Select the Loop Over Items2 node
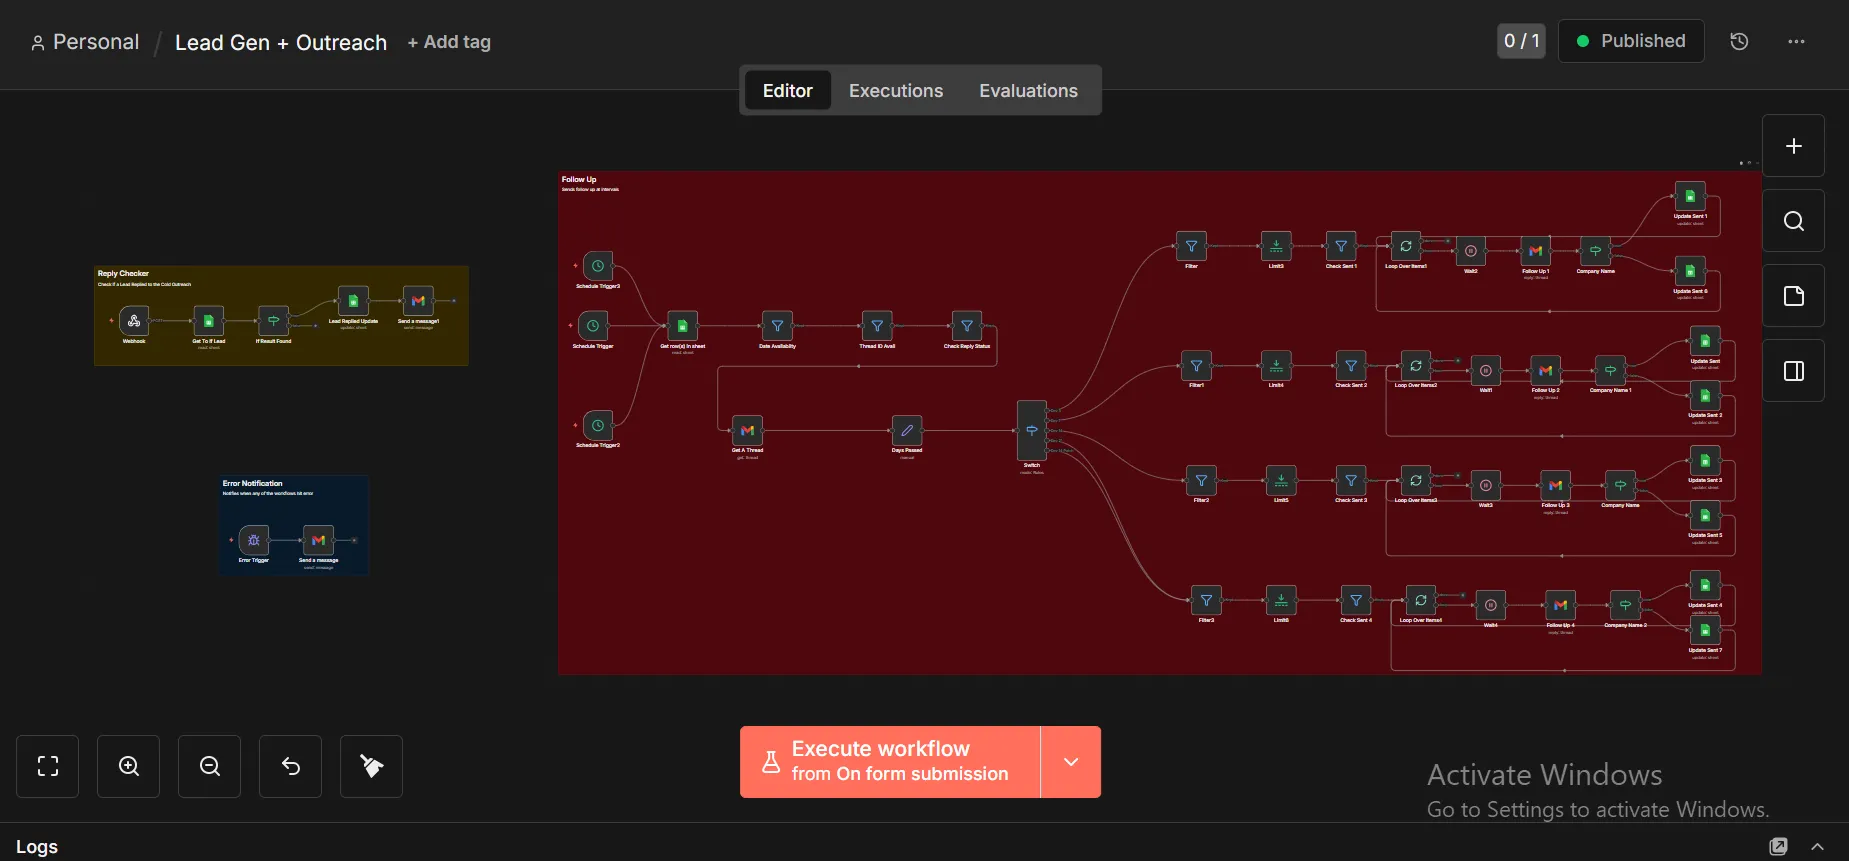 click(1416, 366)
